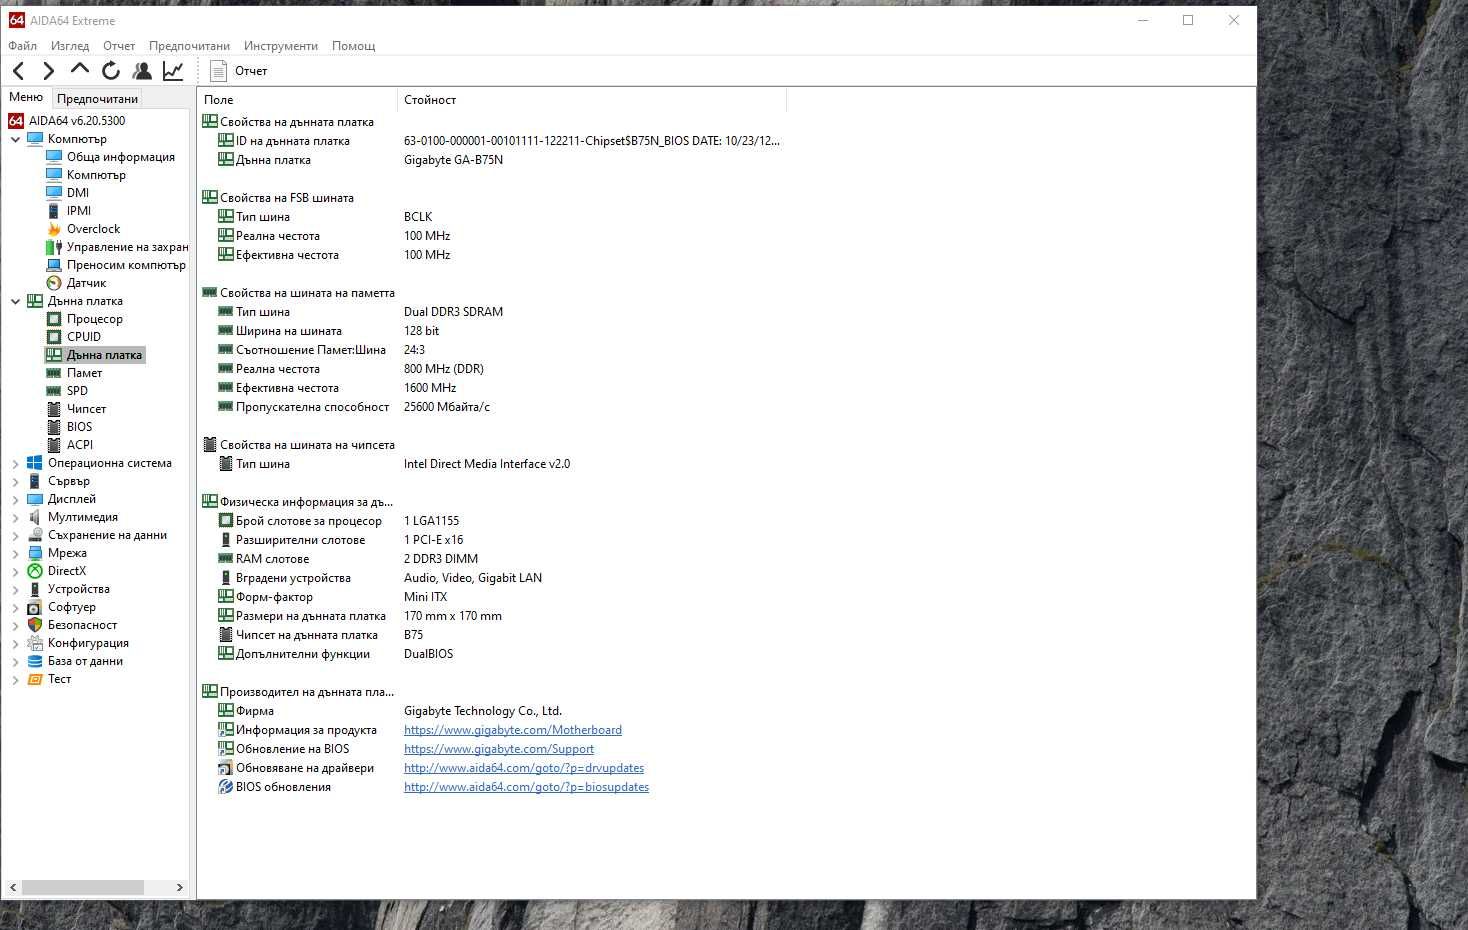This screenshot has width=1468, height=930.
Task: Switch to the Меню tab
Action: [26, 97]
